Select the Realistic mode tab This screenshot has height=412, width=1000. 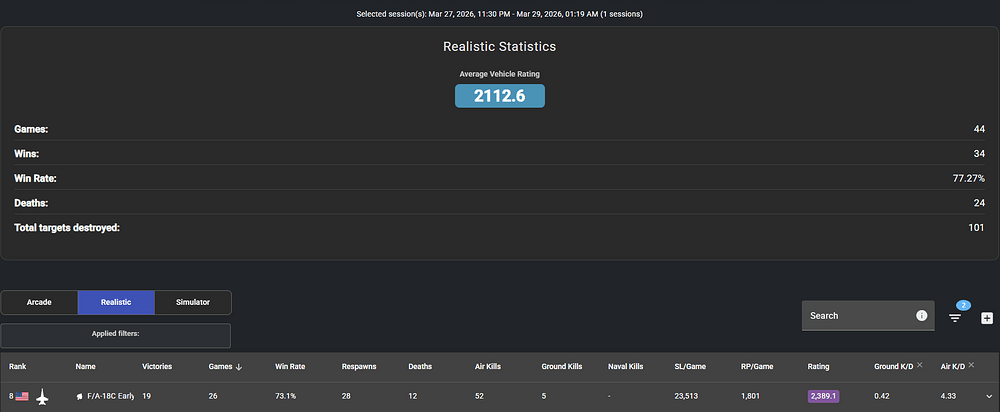[116, 302]
